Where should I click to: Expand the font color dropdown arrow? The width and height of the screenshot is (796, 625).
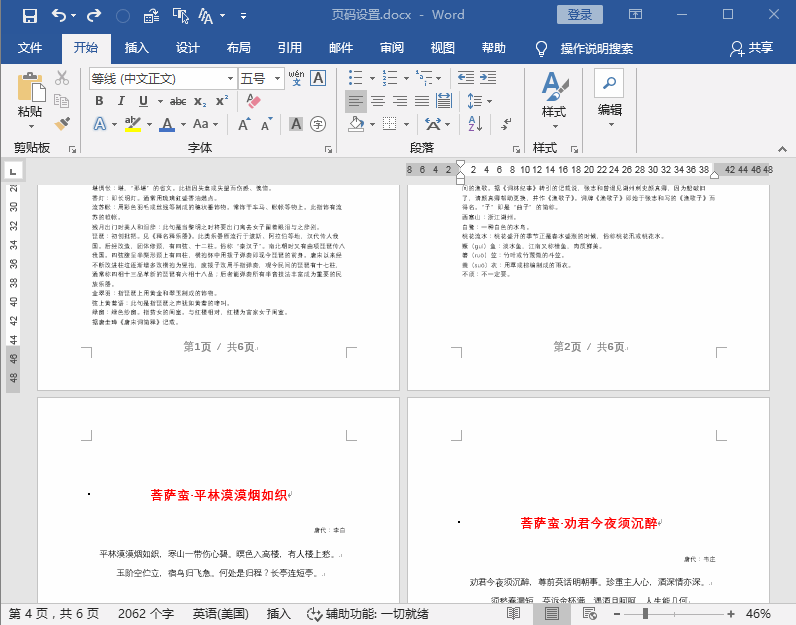pos(183,124)
